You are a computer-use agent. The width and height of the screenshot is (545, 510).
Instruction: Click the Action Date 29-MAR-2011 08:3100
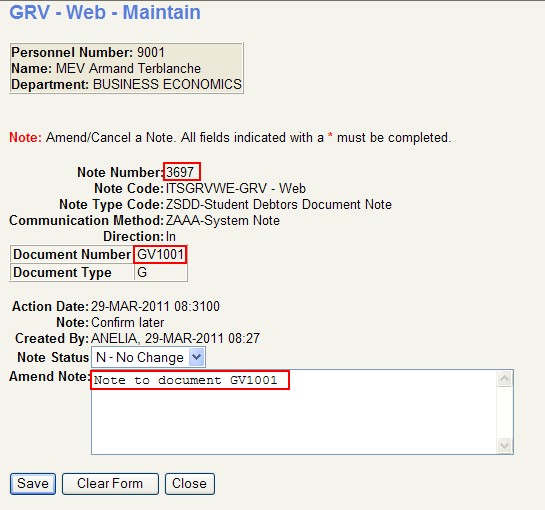(x=155, y=306)
